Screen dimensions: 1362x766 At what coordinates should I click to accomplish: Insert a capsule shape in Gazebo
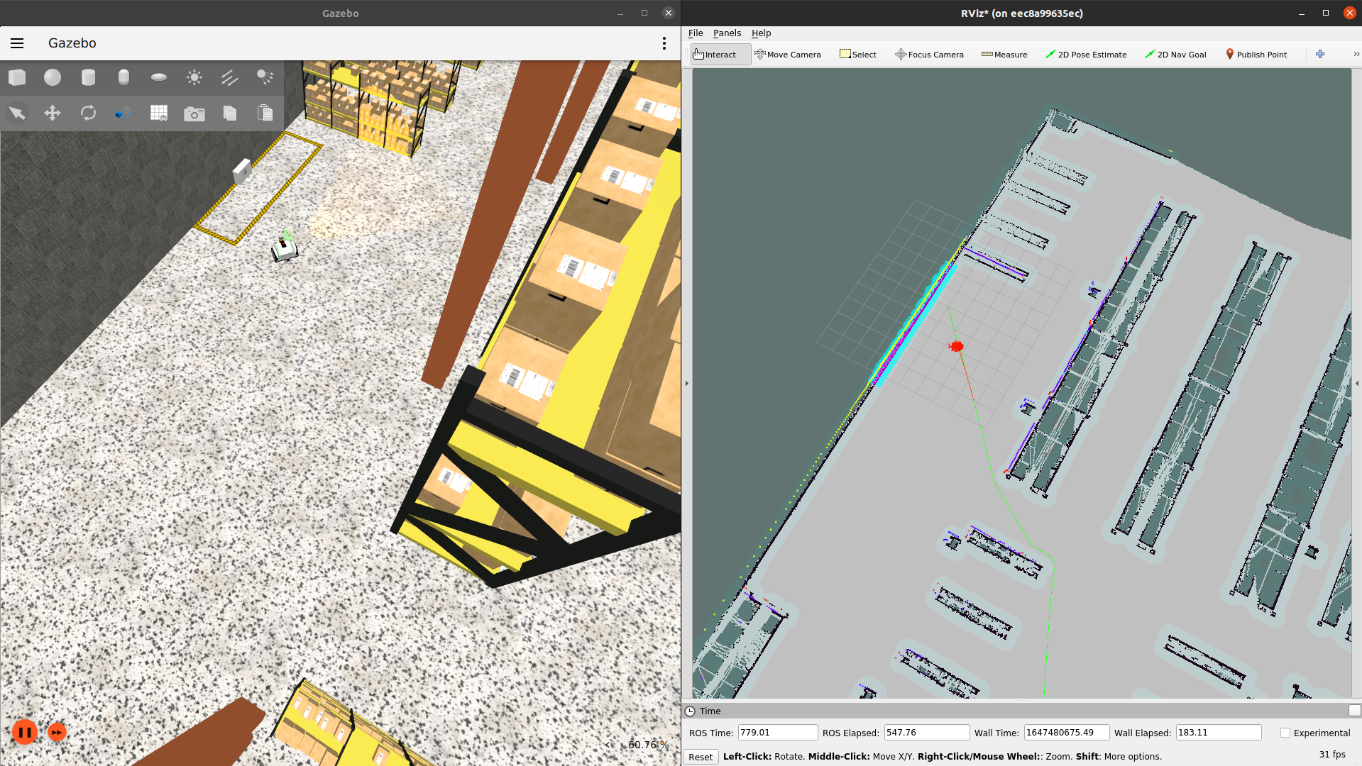click(123, 77)
